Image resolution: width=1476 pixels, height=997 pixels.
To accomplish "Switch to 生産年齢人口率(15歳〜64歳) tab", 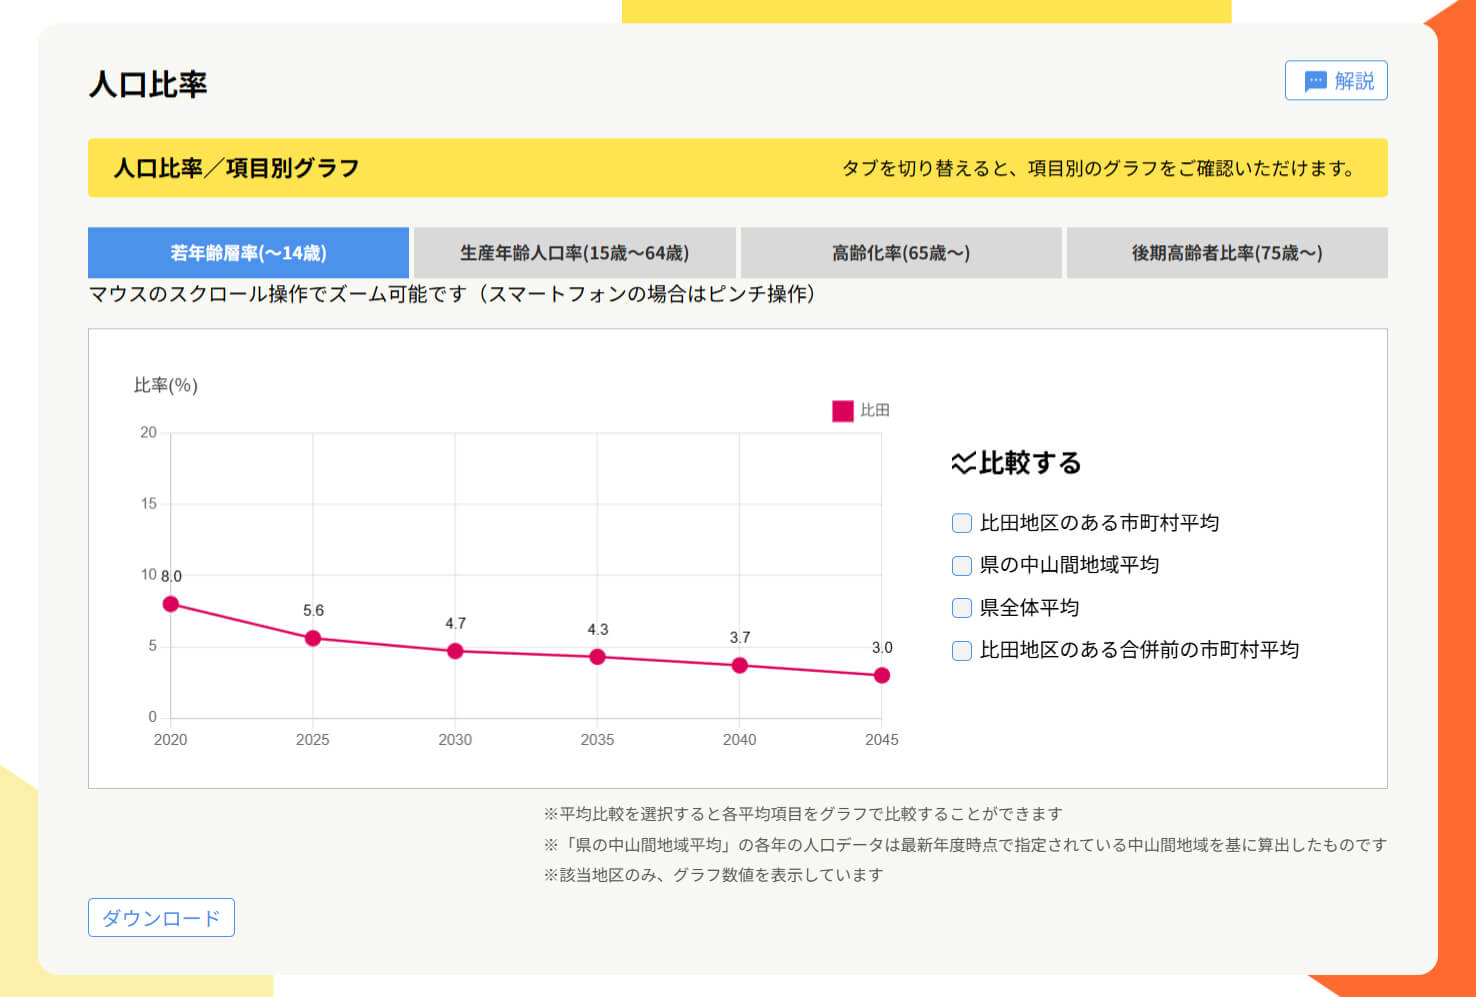I will point(574,253).
